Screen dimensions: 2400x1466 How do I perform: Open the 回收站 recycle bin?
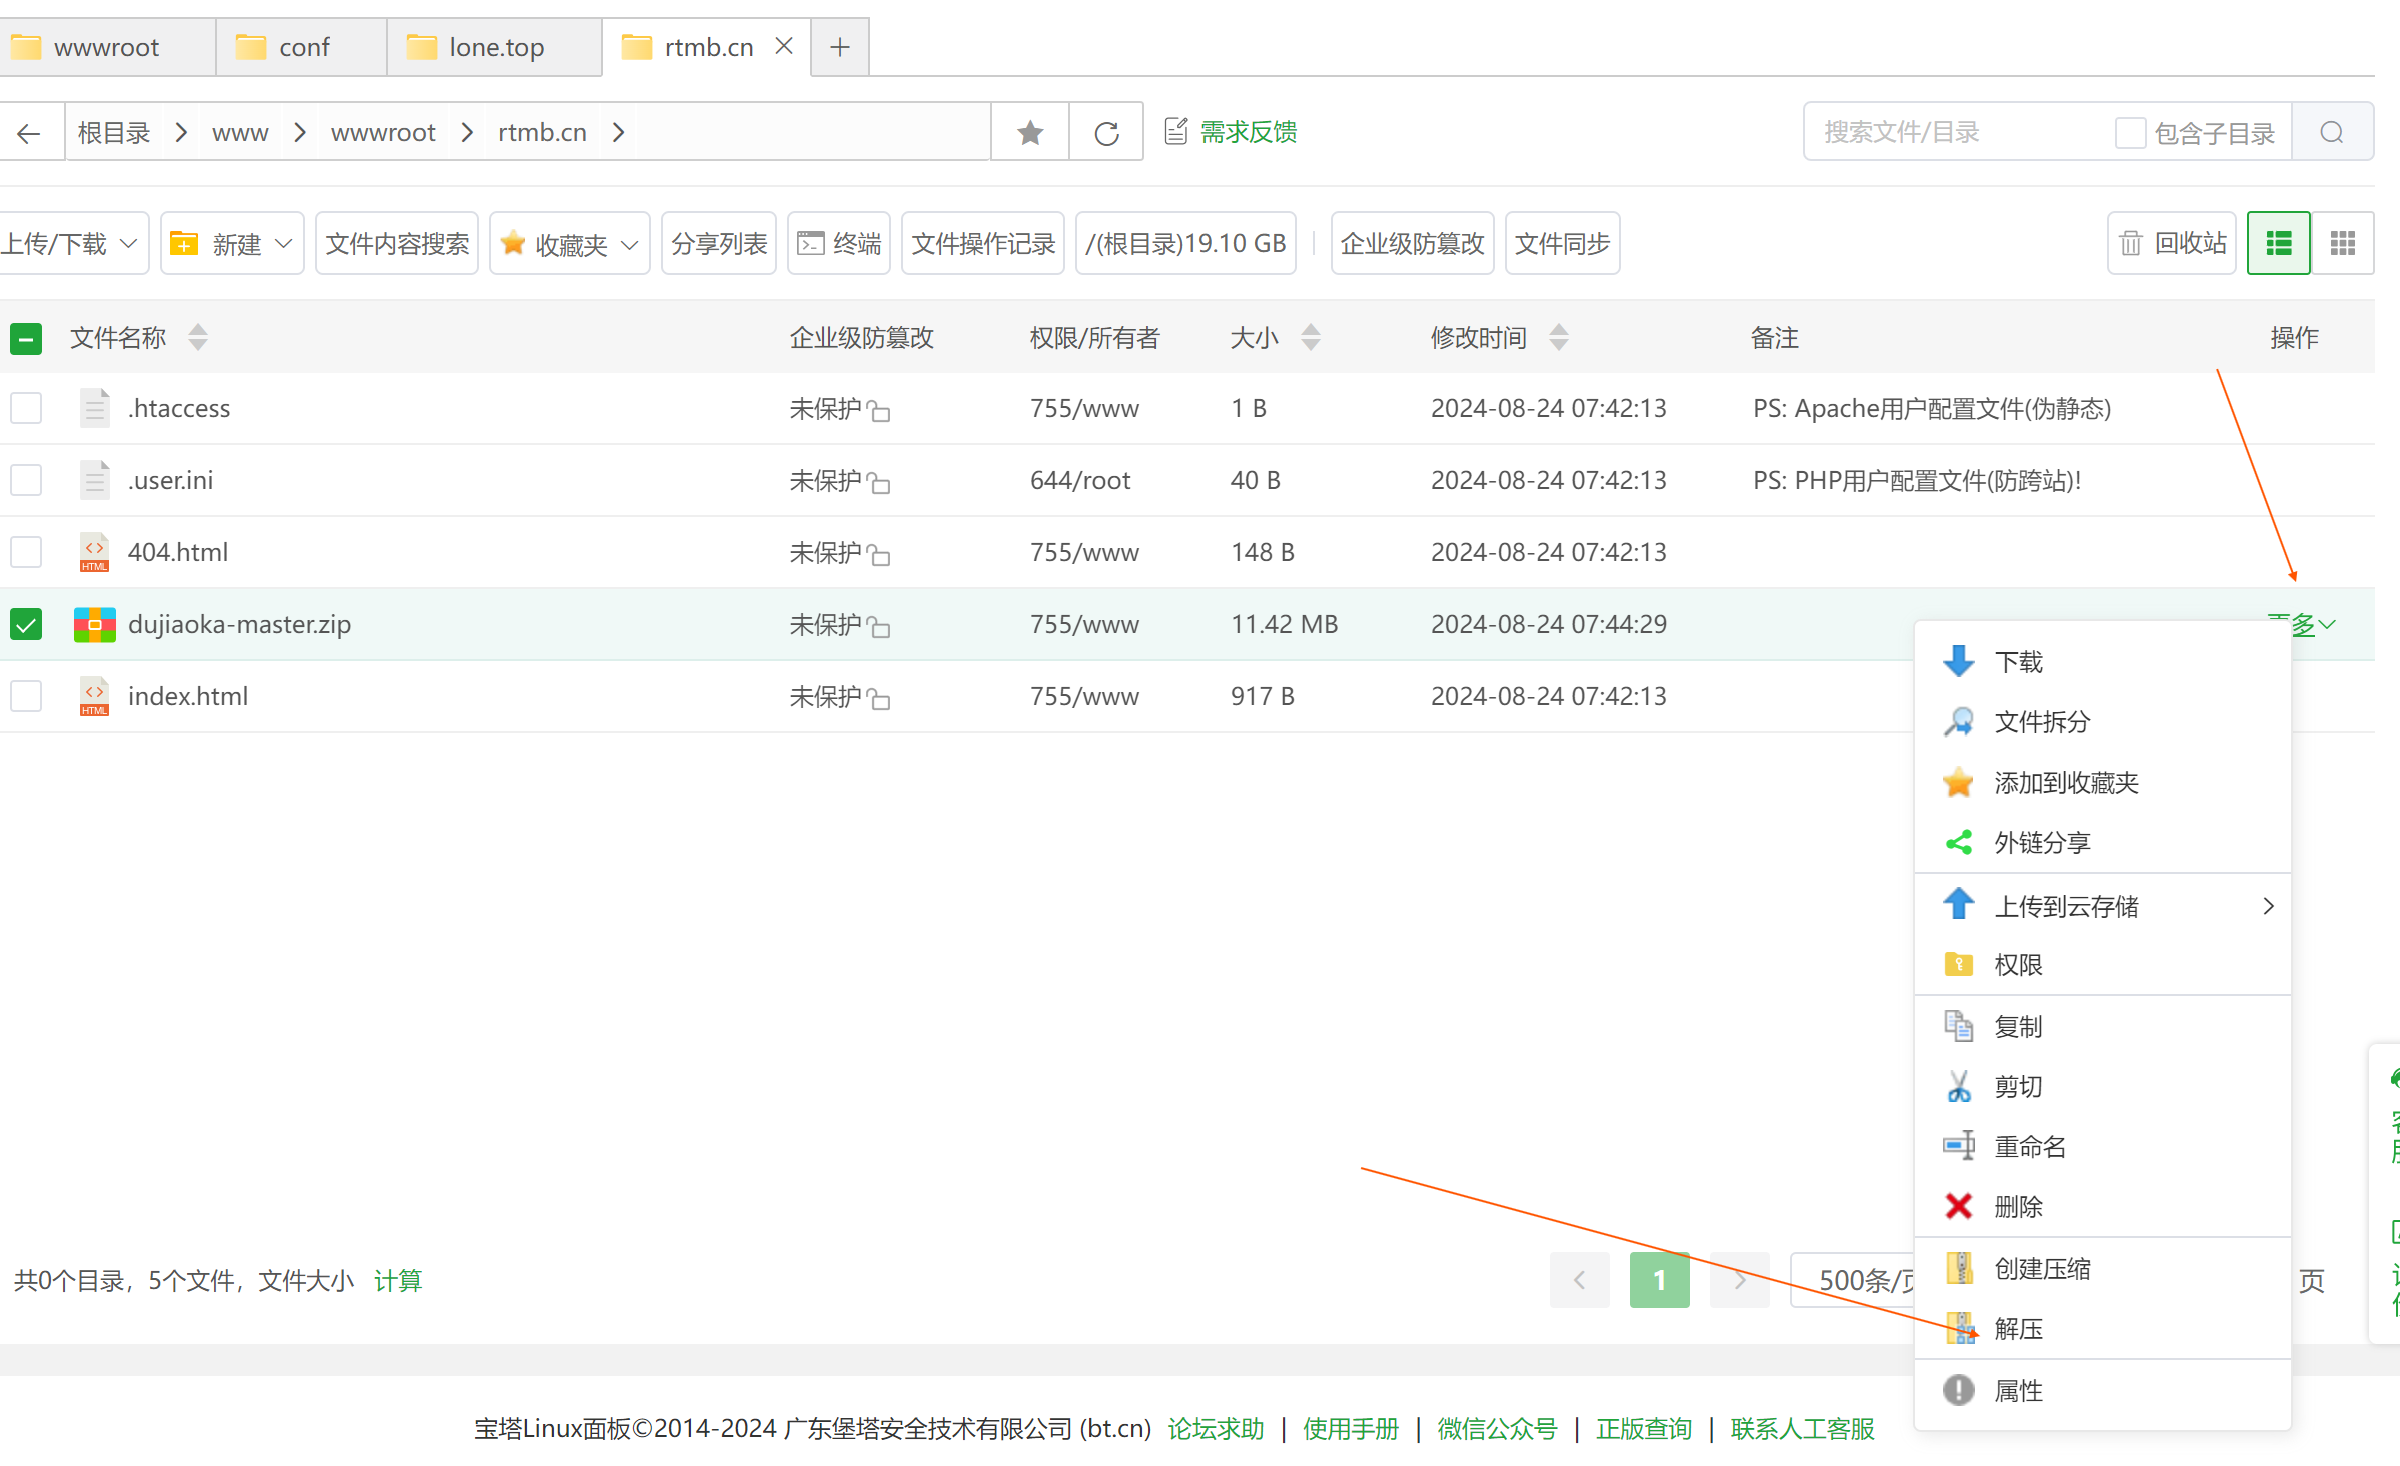(2172, 243)
